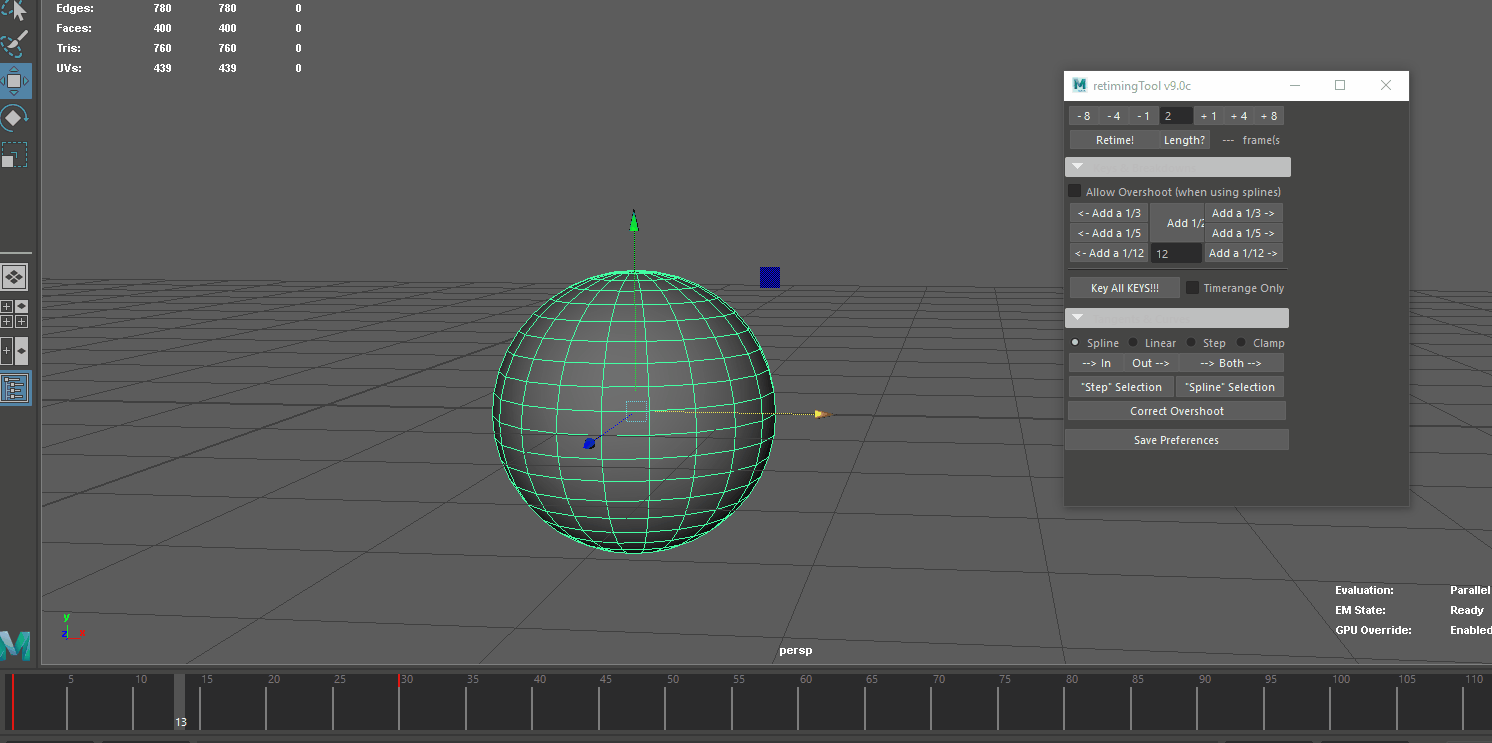The width and height of the screenshot is (1492, 743).
Task: Check the Timerange Only box
Action: click(1193, 288)
